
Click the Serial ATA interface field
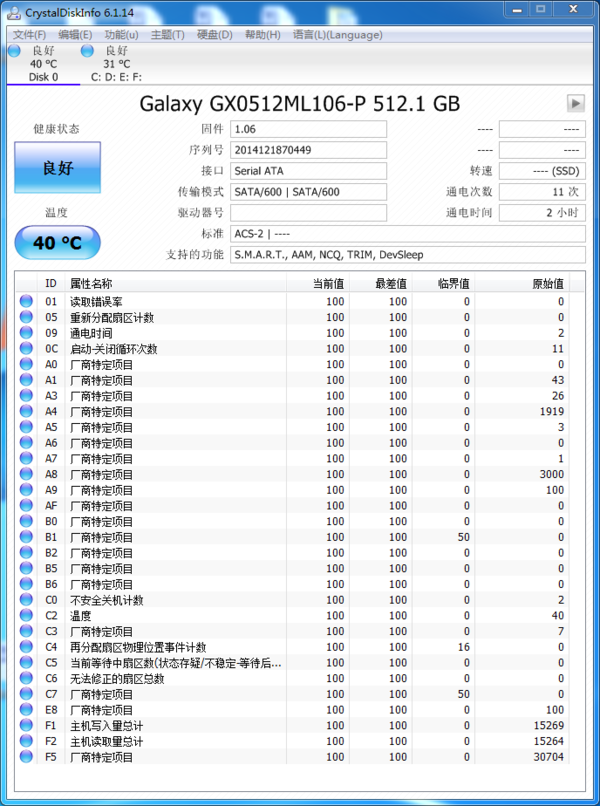click(x=308, y=171)
